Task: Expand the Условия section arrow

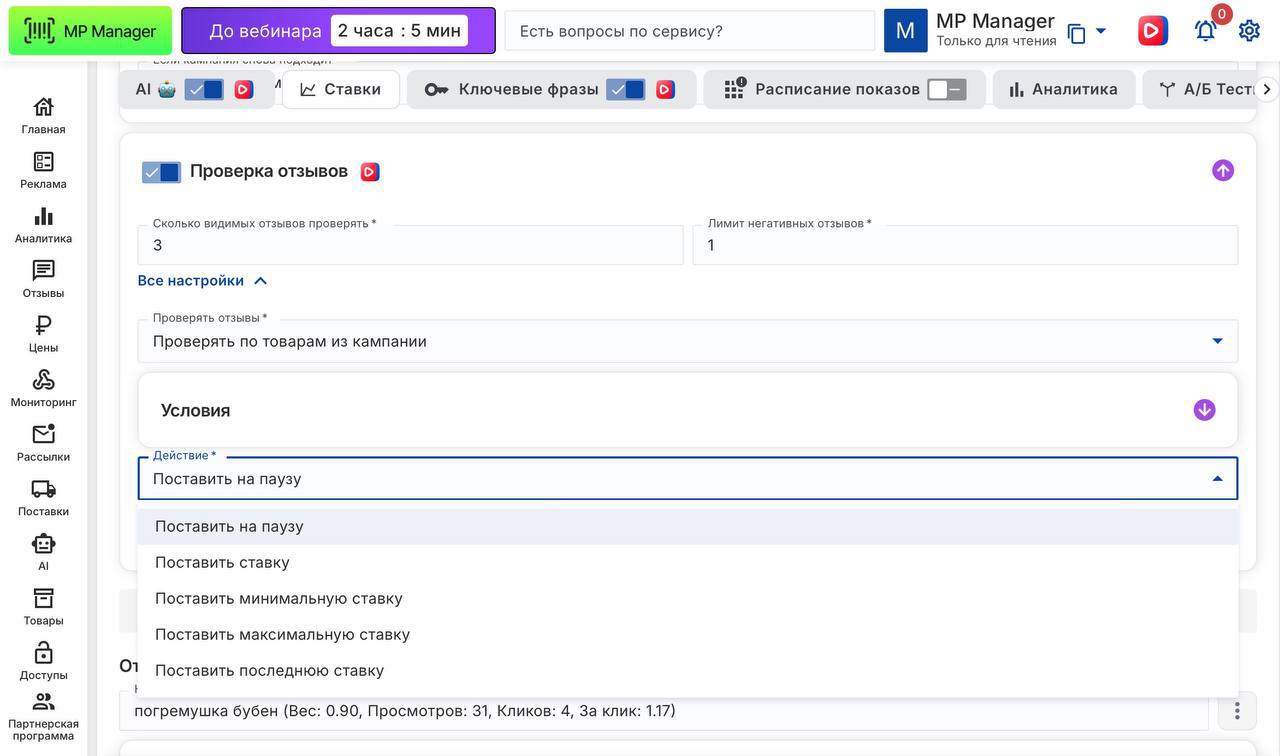Action: (1204, 410)
